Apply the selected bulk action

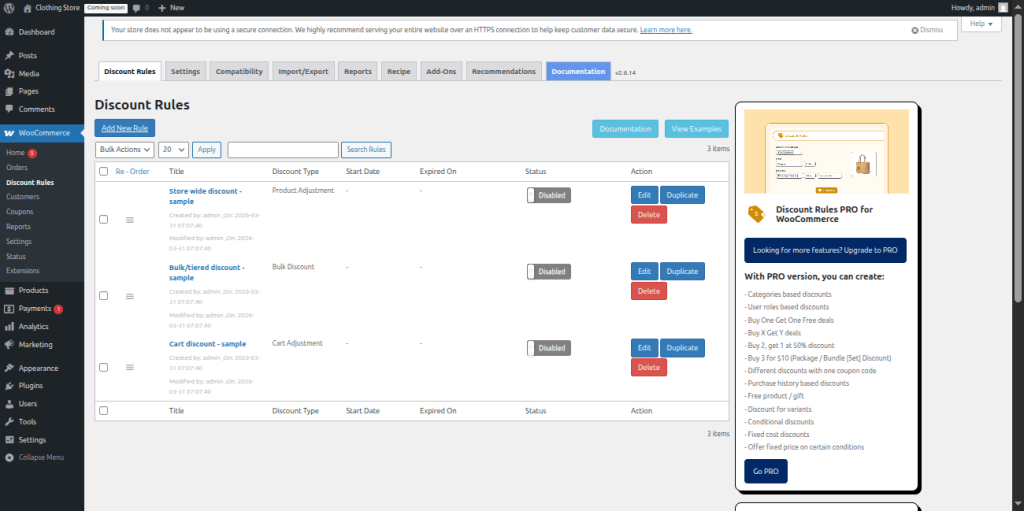tap(206, 150)
